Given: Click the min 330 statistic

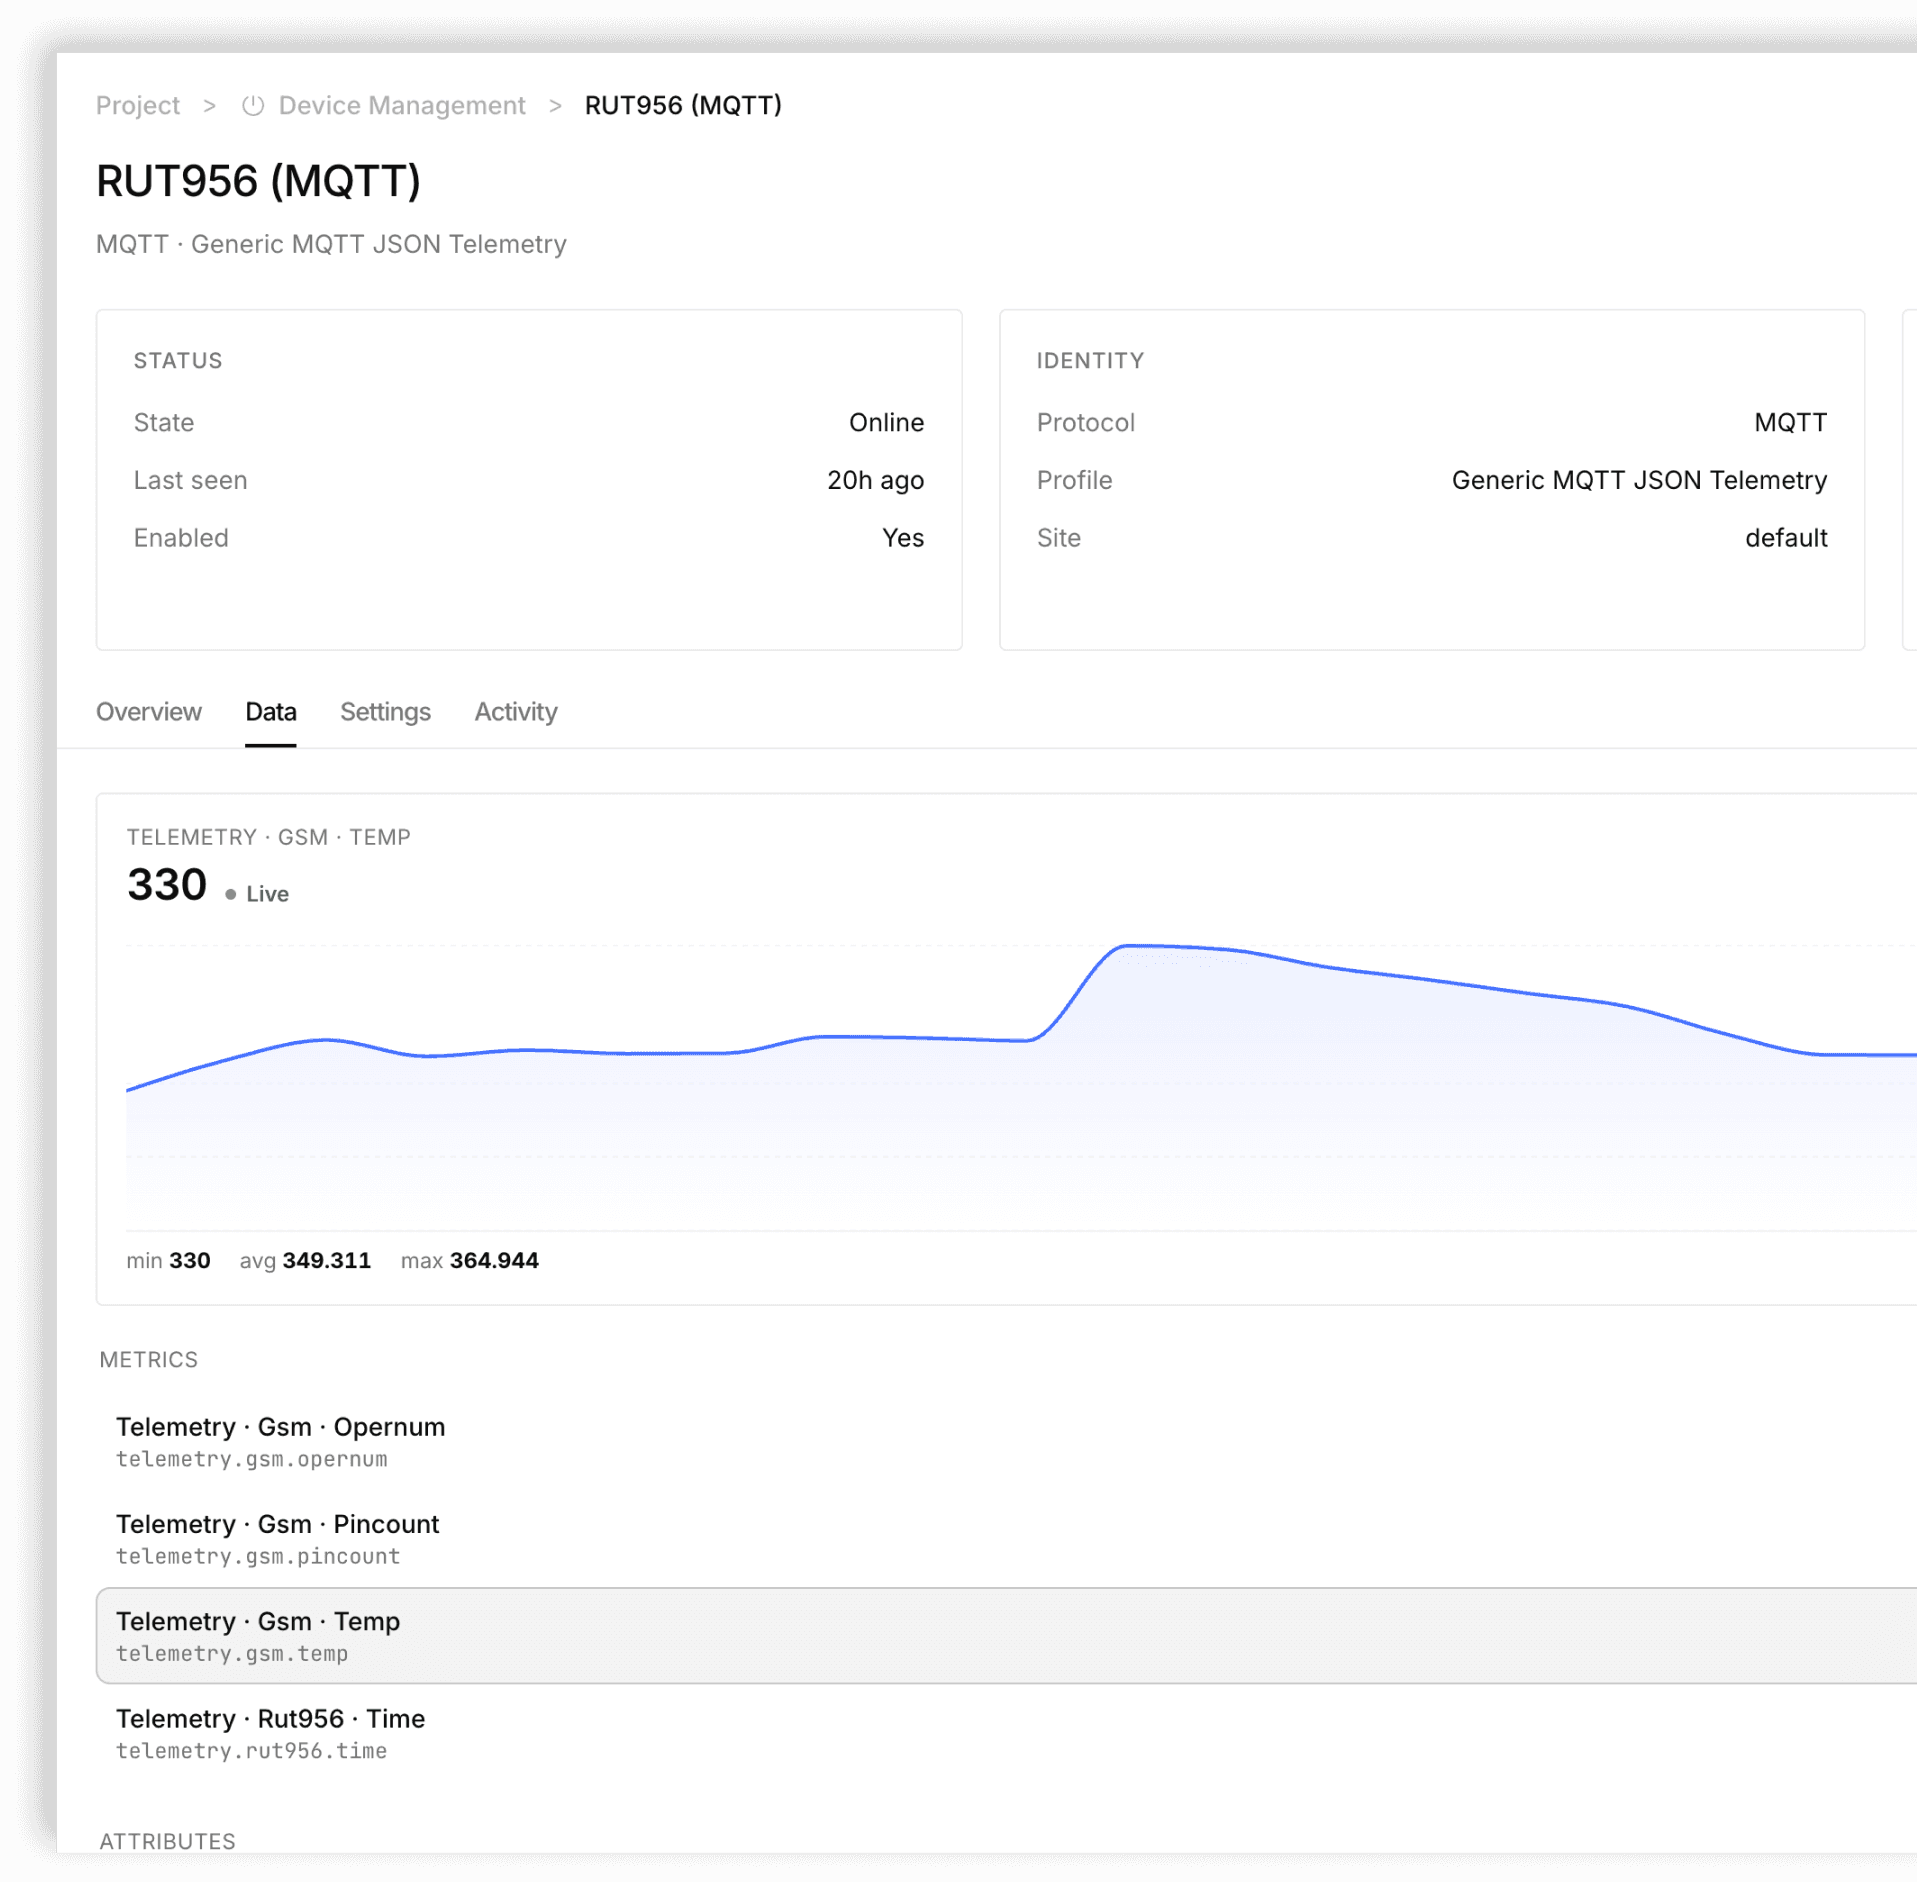Looking at the screenshot, I should 168,1260.
